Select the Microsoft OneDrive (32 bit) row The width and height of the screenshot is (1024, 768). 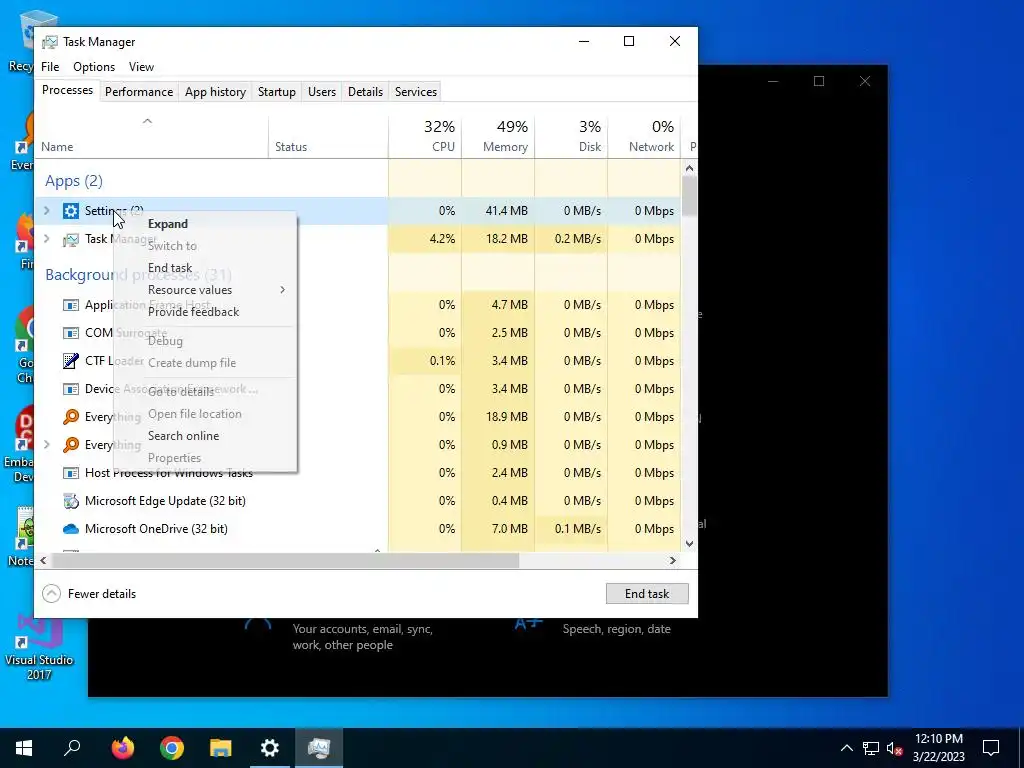click(358, 529)
